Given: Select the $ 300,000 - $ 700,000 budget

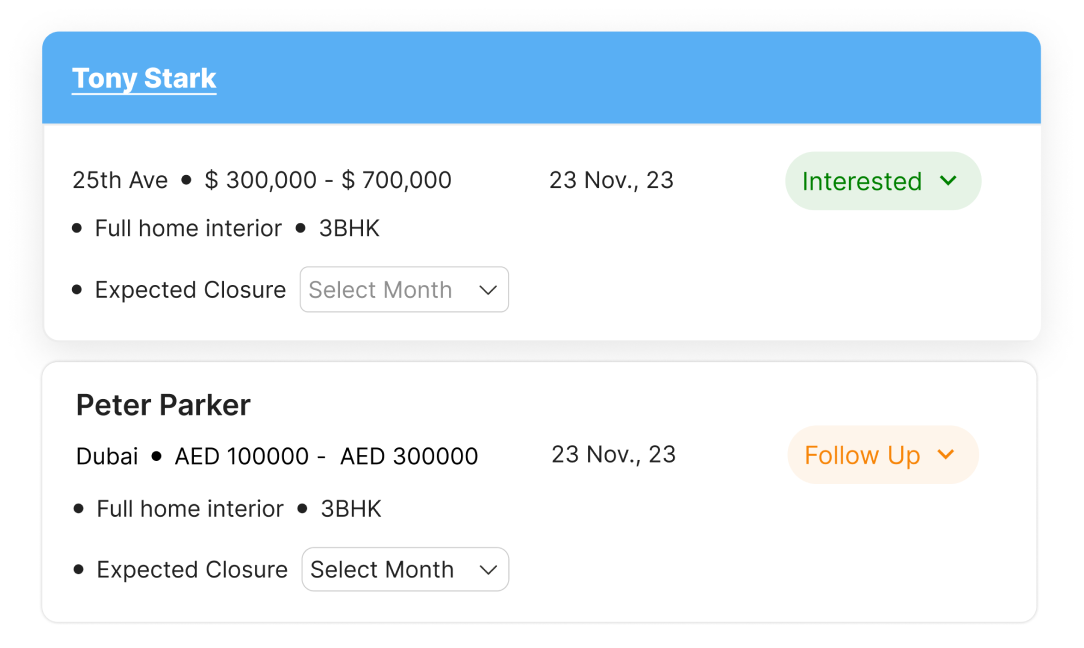Looking at the screenshot, I should point(328,180).
